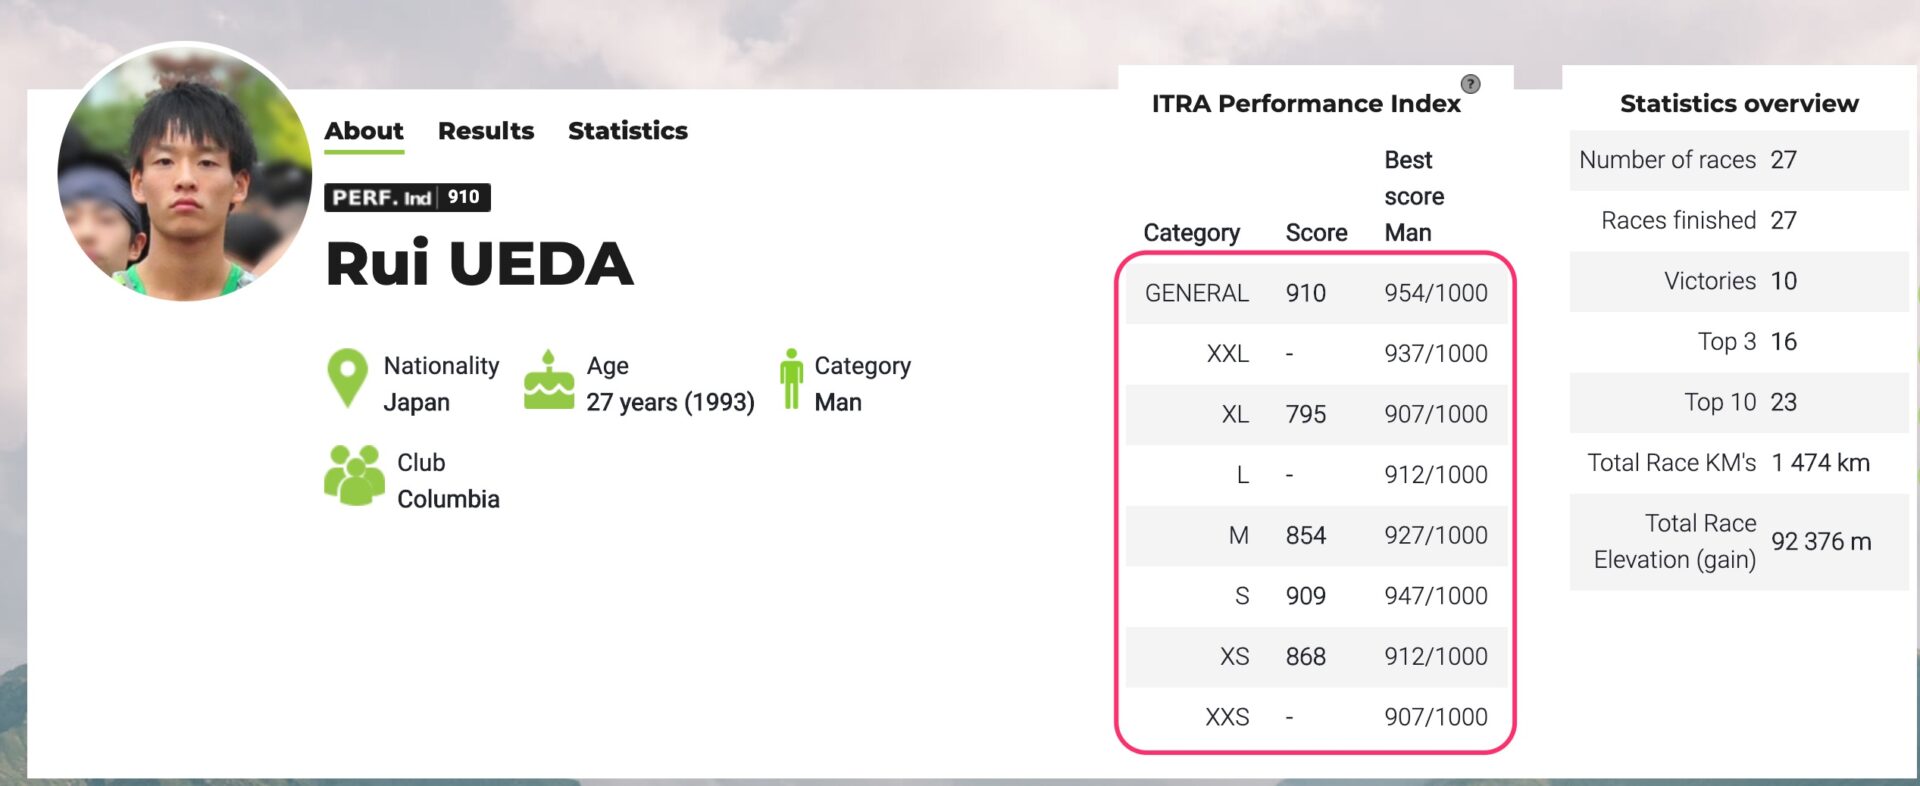Click the Total Race KM's value
Screen dimensions: 1920x786
point(1819,463)
